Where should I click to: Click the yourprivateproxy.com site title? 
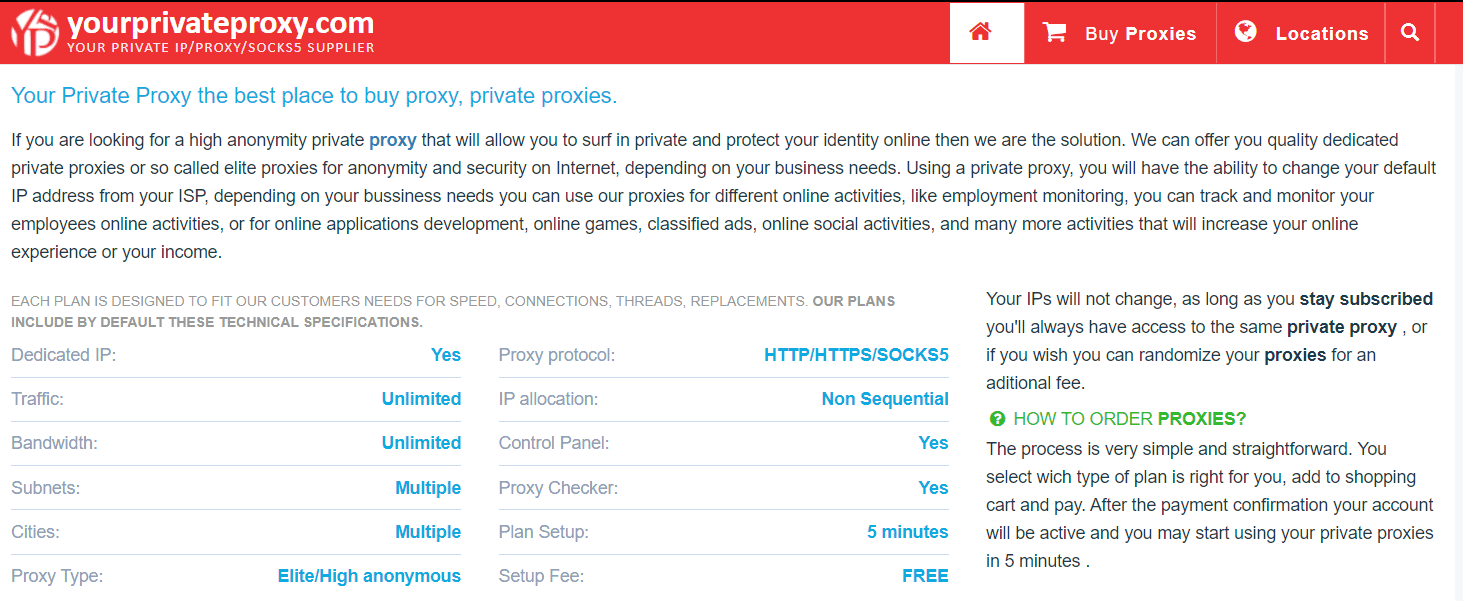(x=220, y=23)
